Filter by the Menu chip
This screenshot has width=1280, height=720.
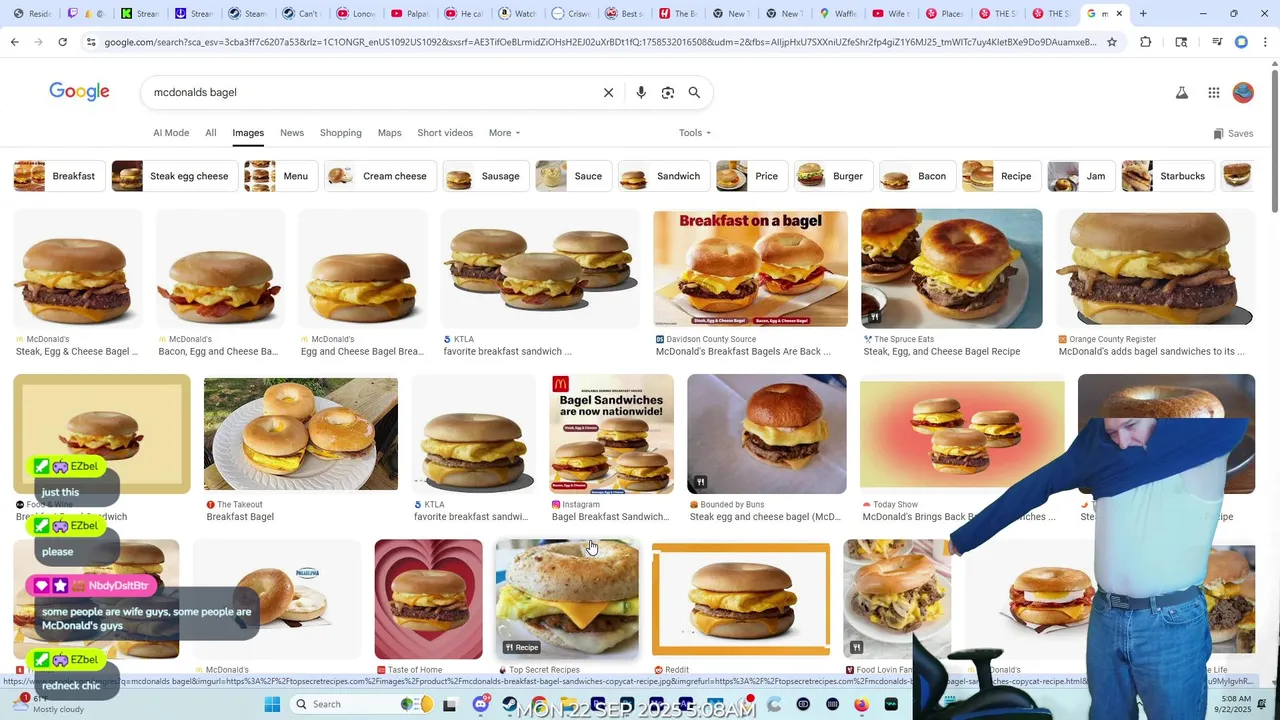tap(281, 176)
